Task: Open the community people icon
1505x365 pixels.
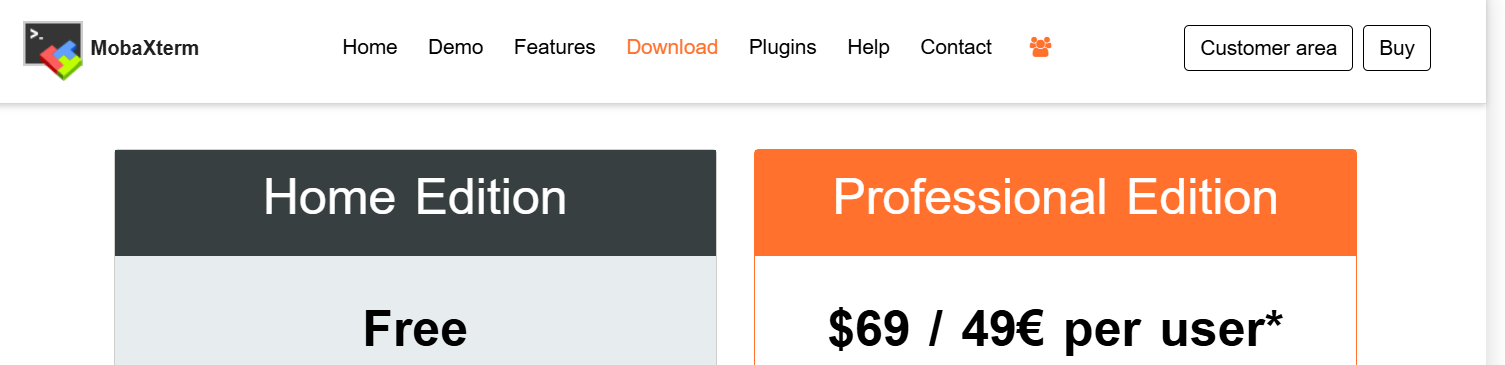Action: (x=1040, y=47)
